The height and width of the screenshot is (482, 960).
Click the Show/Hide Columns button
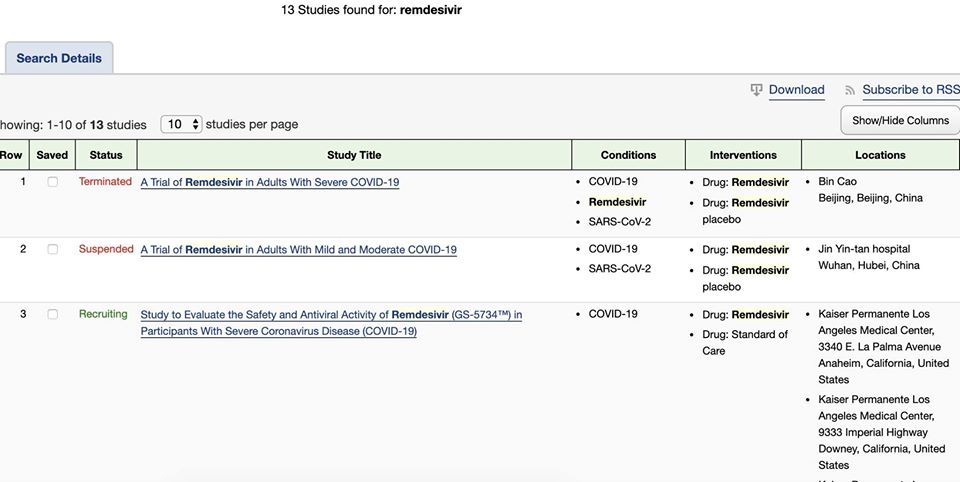pyautogui.click(x=900, y=121)
